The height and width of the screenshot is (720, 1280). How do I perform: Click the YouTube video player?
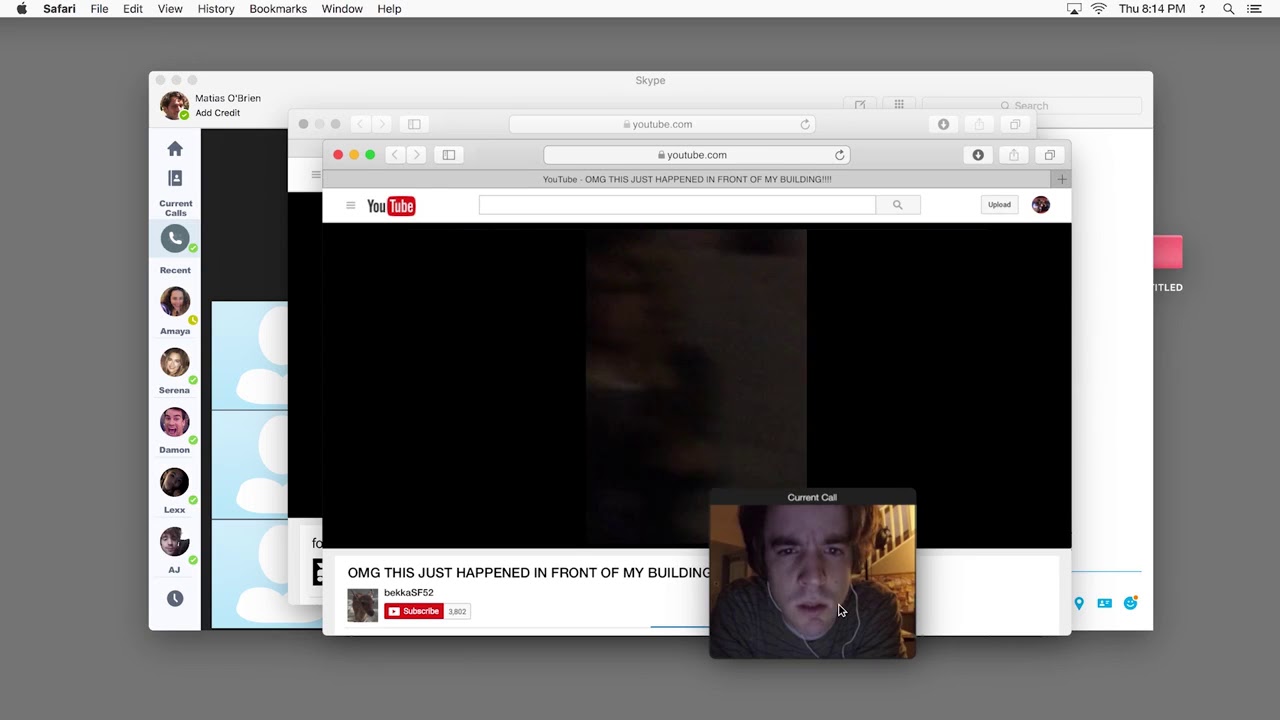click(696, 386)
